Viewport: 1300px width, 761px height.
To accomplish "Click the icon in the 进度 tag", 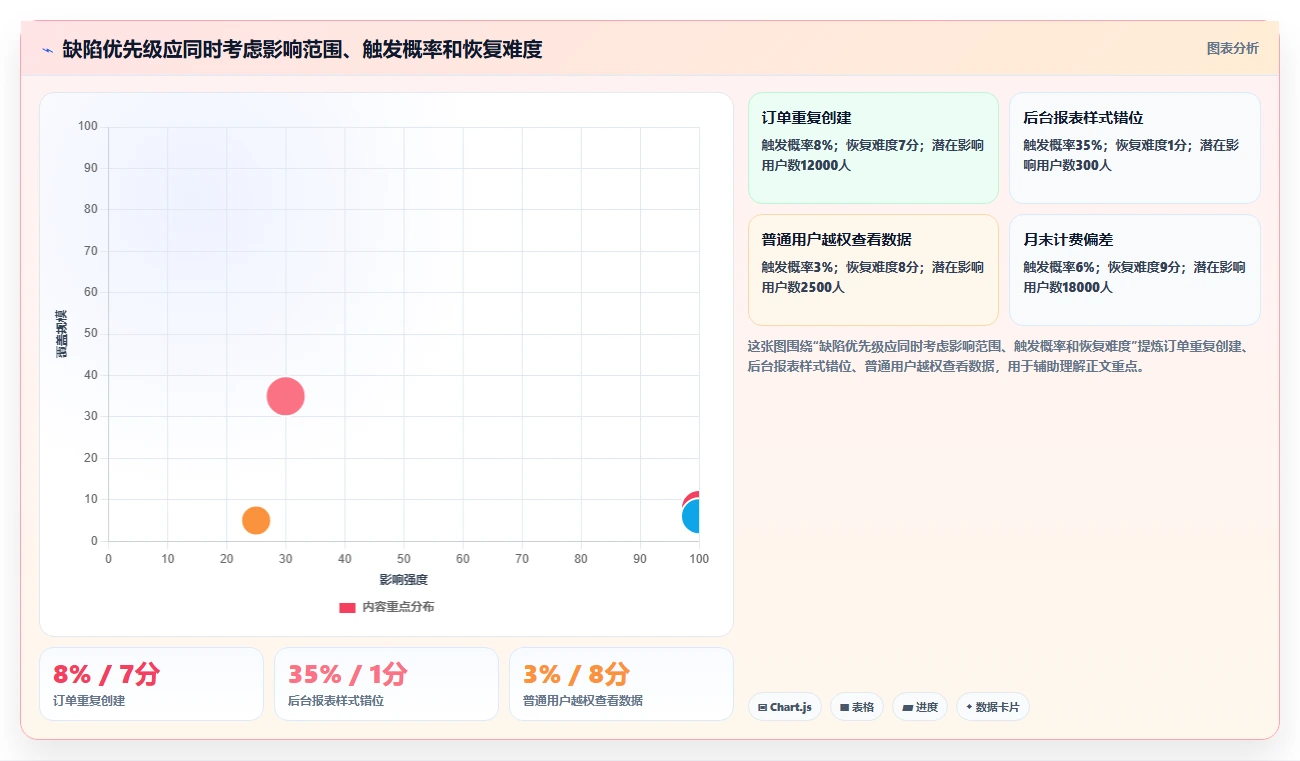I will pyautogui.click(x=907, y=708).
